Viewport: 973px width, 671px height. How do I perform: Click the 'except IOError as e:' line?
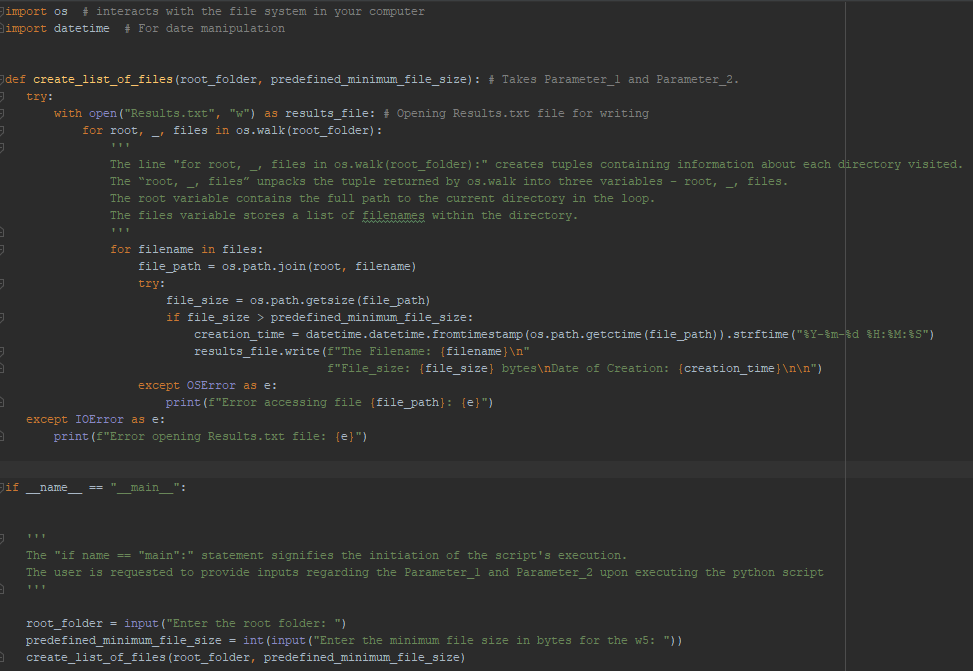pos(96,420)
